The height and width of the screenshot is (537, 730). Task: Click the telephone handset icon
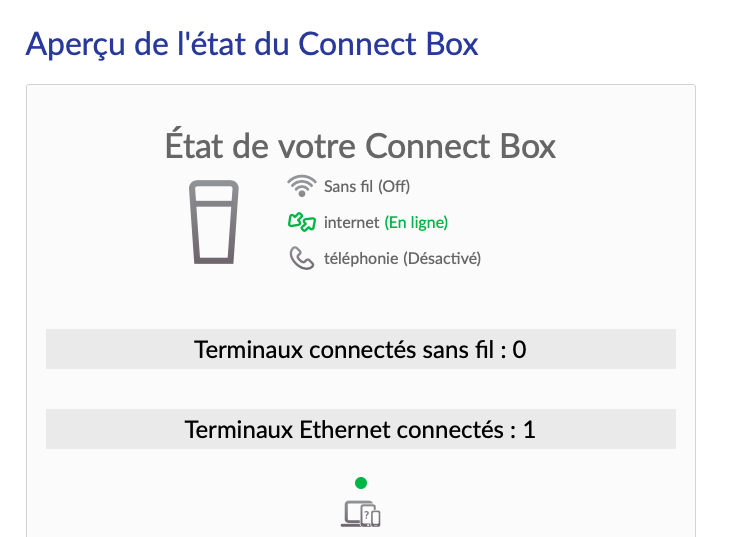point(301,258)
